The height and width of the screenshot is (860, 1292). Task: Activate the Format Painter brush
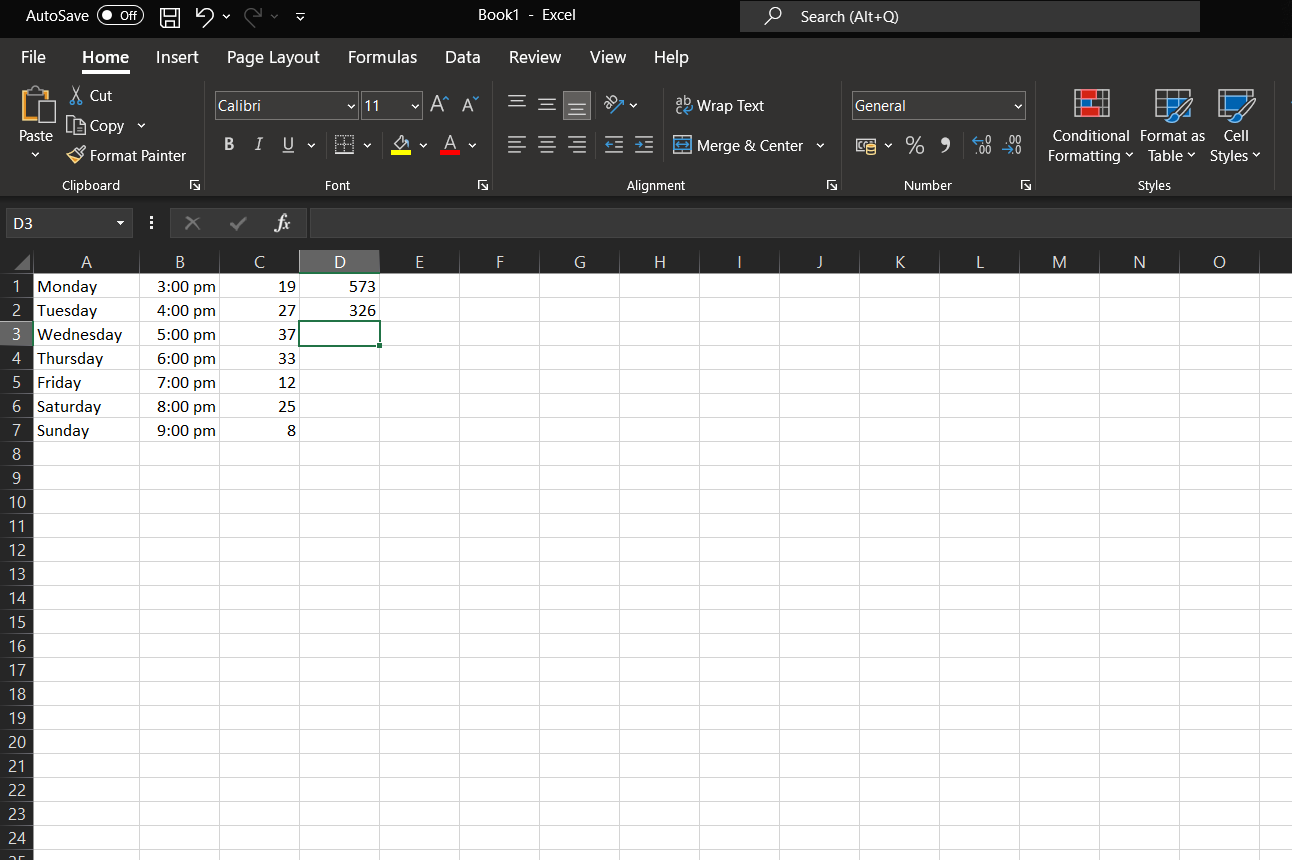point(126,155)
